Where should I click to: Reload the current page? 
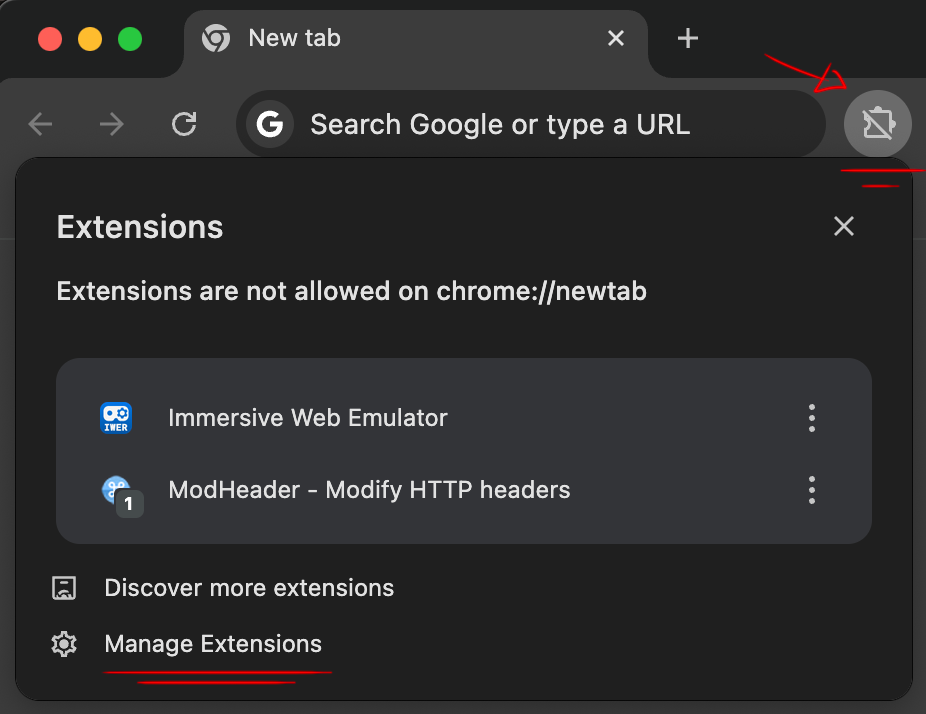click(x=184, y=124)
